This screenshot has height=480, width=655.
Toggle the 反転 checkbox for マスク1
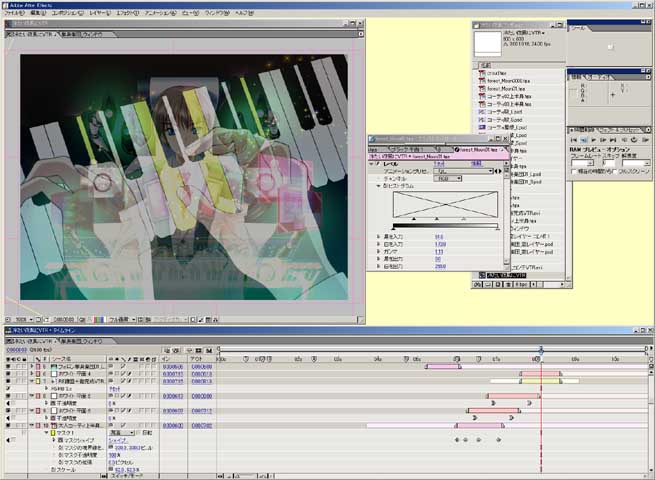[139, 433]
